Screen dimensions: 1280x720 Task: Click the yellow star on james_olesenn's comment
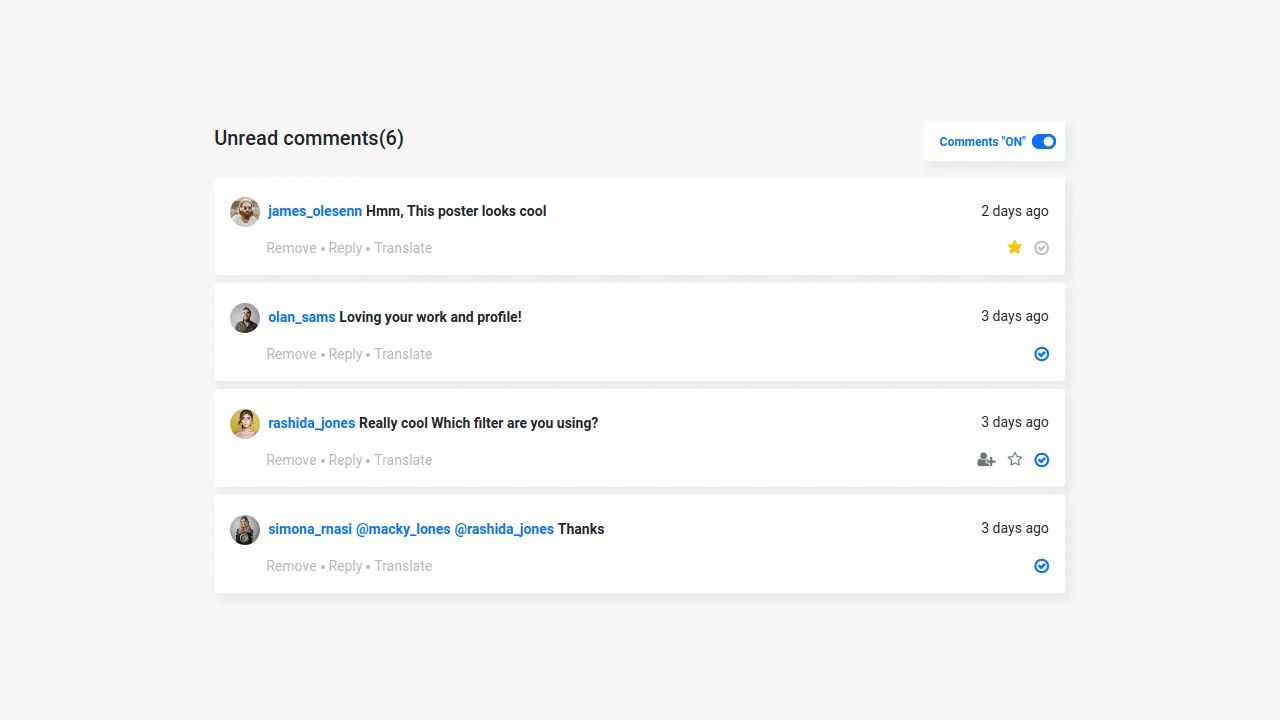point(1014,247)
